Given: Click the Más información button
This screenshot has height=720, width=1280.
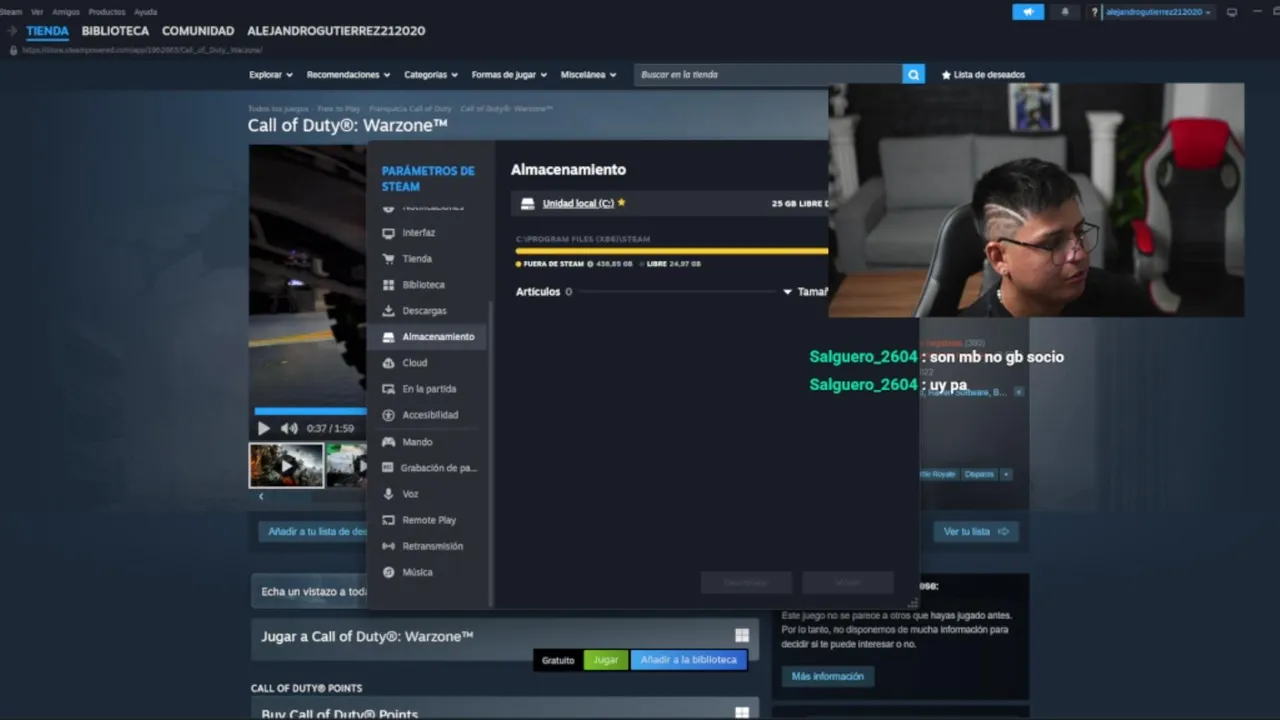Looking at the screenshot, I should pos(827,676).
